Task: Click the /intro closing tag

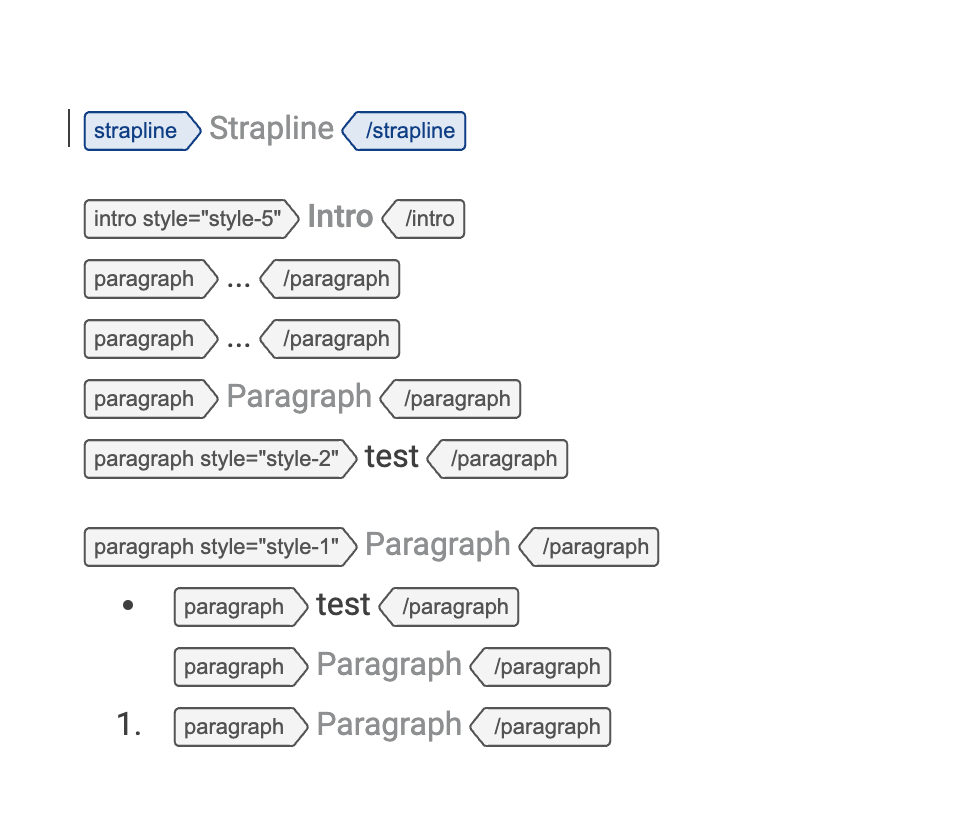Action: (x=424, y=219)
